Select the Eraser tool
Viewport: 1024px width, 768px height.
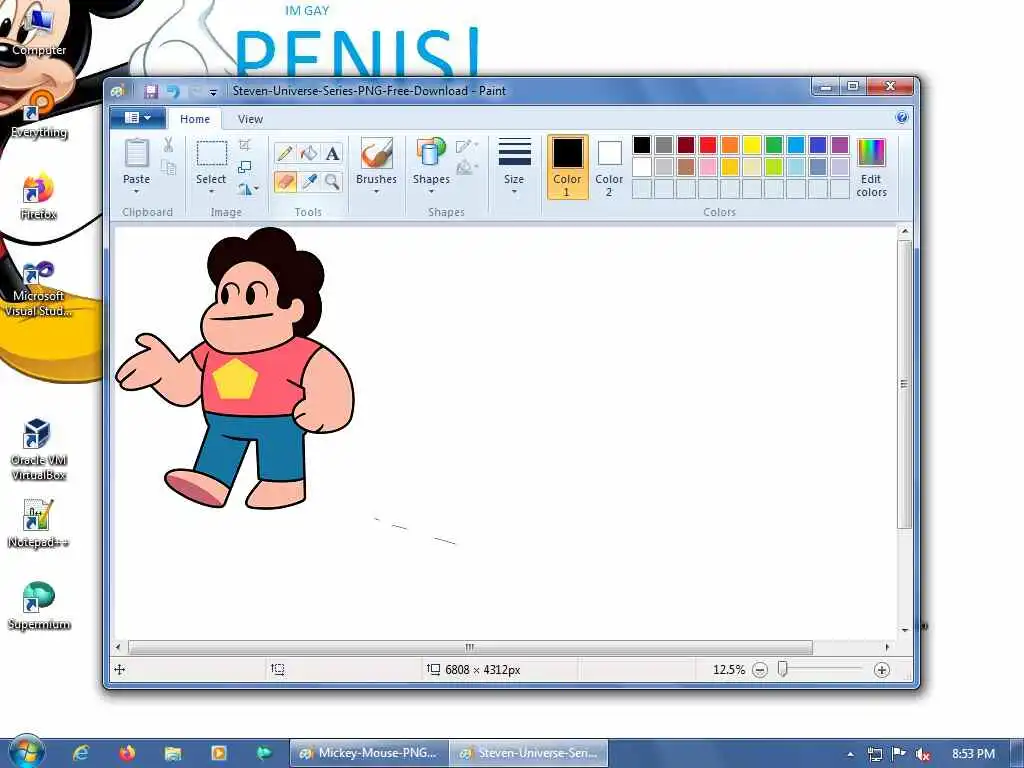[x=285, y=181]
